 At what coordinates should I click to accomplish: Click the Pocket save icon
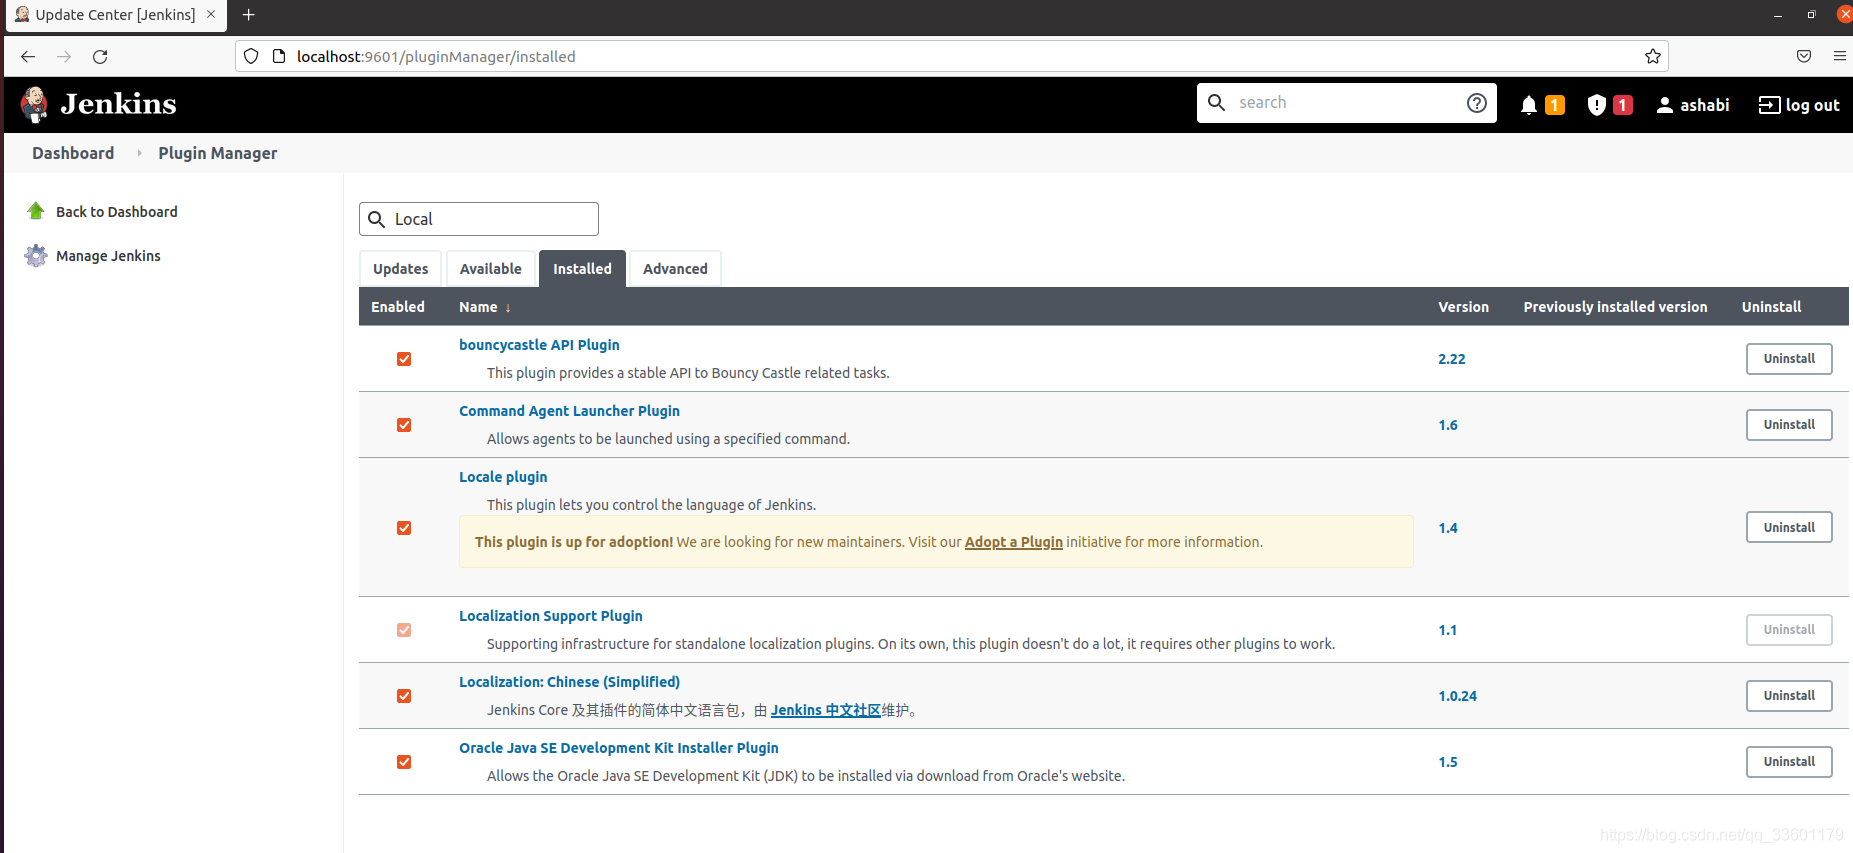click(x=1804, y=56)
